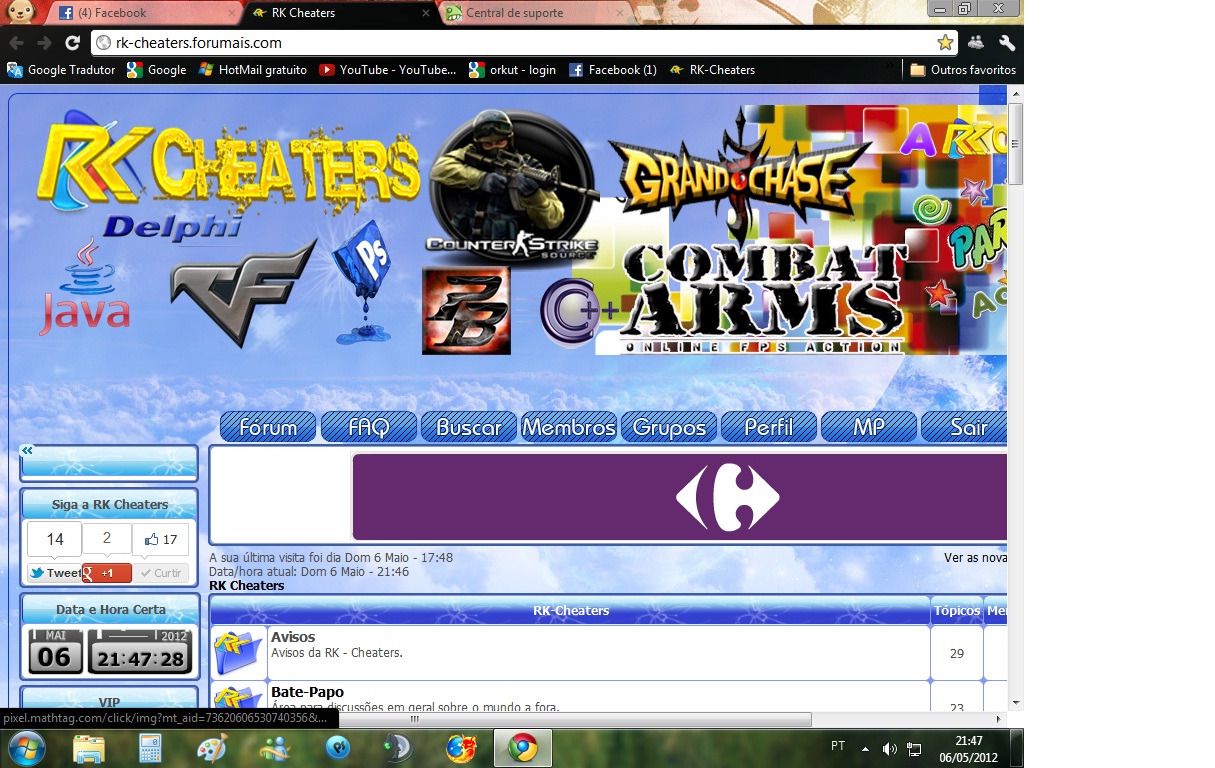The height and width of the screenshot is (768, 1215).
Task: Open the Buscar navigation button
Action: click(468, 427)
